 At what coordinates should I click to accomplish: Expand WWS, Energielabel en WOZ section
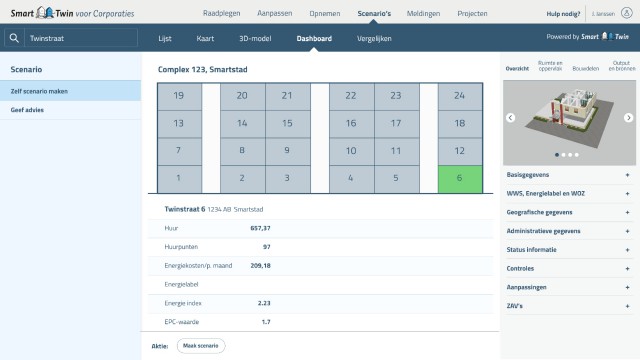point(569,193)
